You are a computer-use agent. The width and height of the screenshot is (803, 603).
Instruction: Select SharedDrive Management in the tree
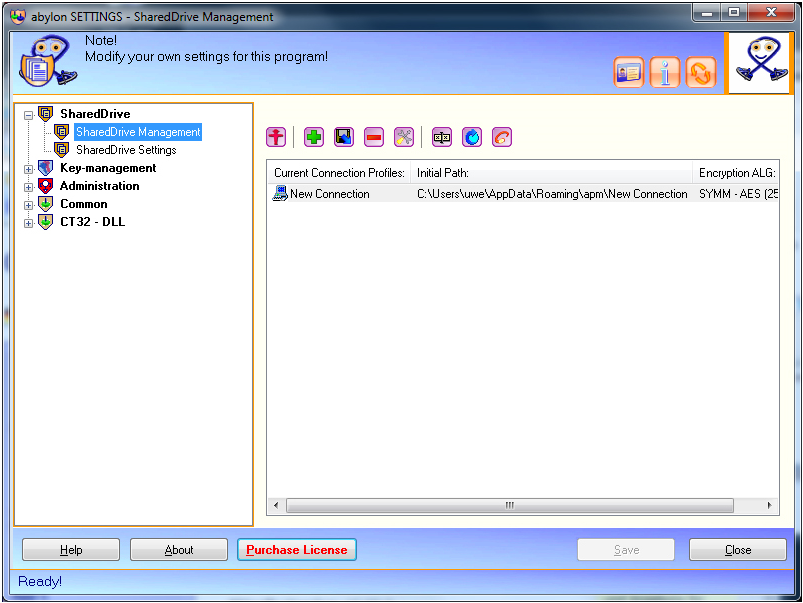(x=138, y=132)
